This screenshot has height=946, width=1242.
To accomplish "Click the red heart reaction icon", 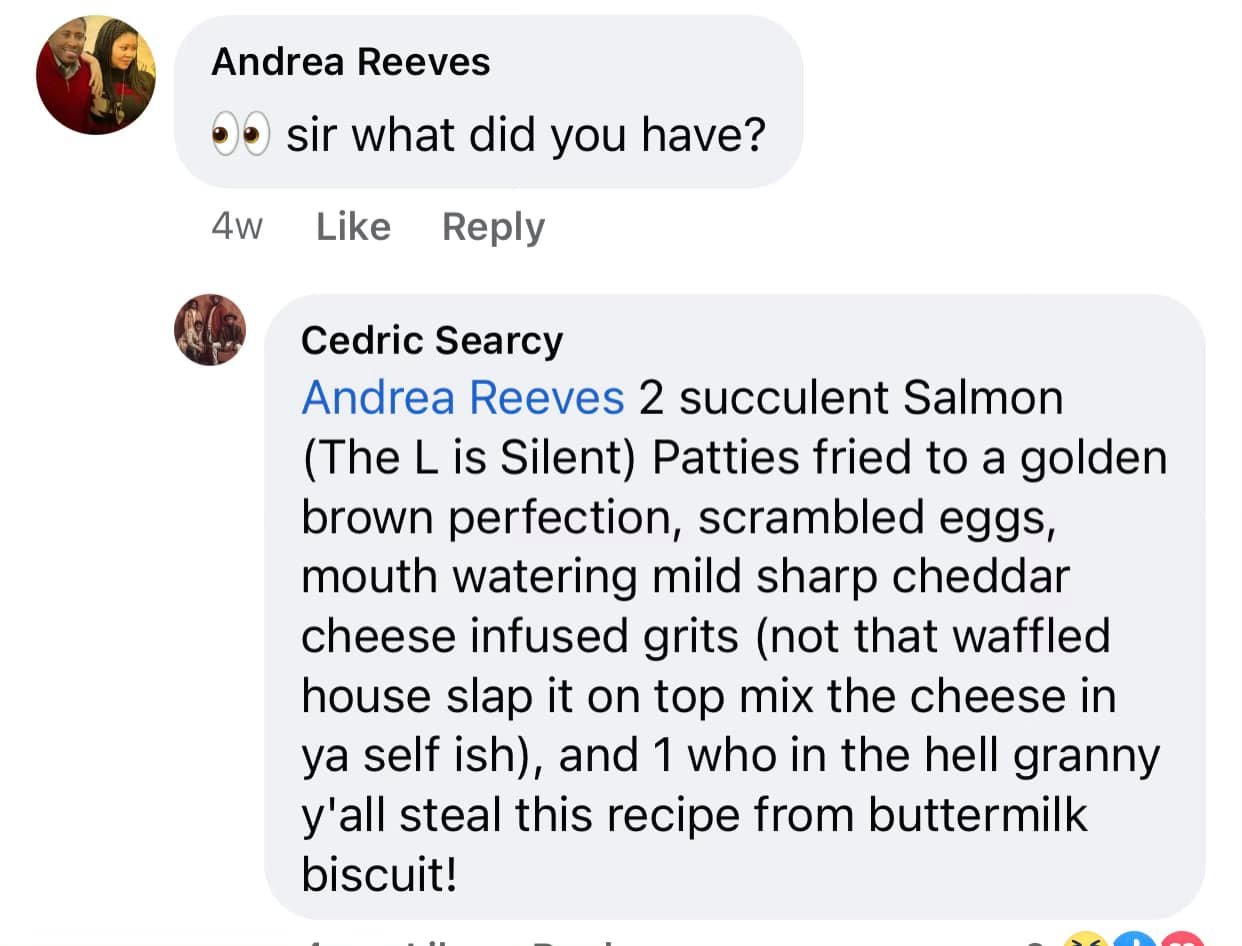I will pyautogui.click(x=1184, y=940).
